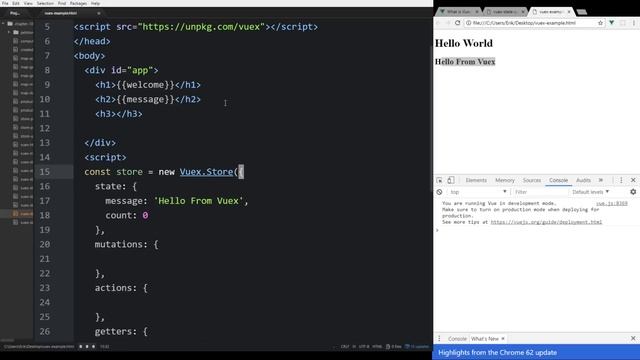The width and height of the screenshot is (640, 360).
Task: Bookmark this page with the star icon
Action: click(x=600, y=23)
